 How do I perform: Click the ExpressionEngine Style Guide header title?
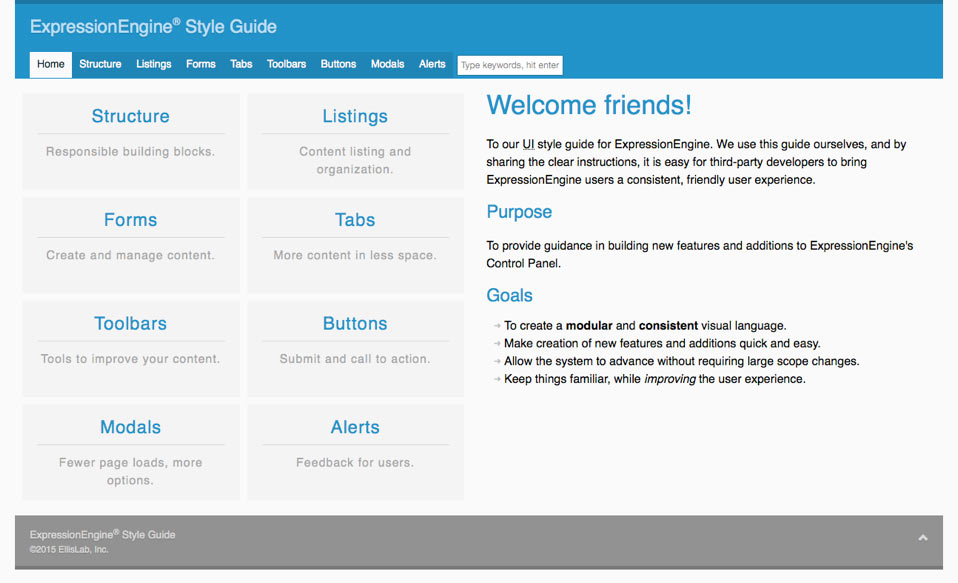coord(153,26)
